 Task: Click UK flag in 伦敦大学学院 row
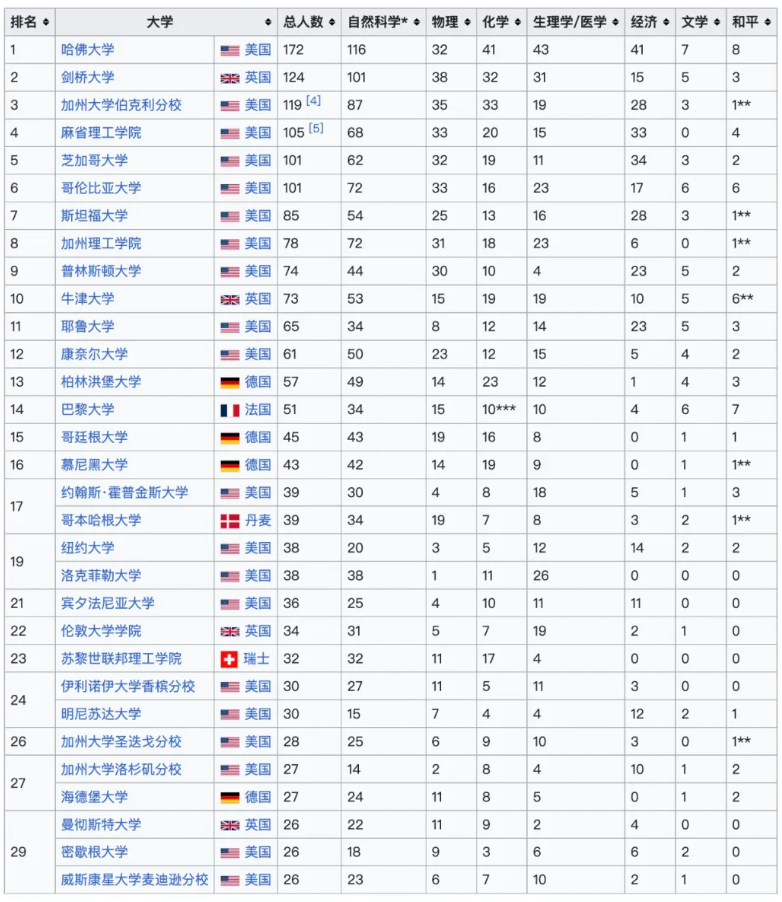point(230,632)
